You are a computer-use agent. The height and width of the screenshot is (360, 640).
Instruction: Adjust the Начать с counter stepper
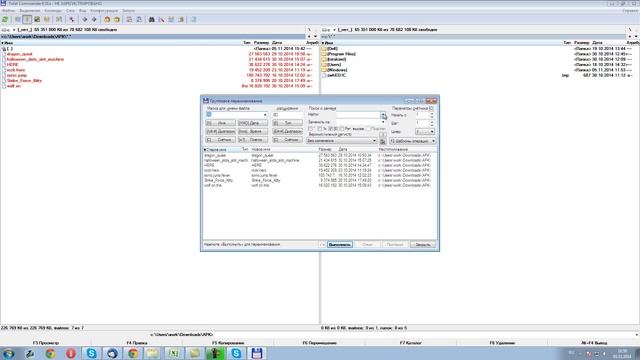(432, 115)
